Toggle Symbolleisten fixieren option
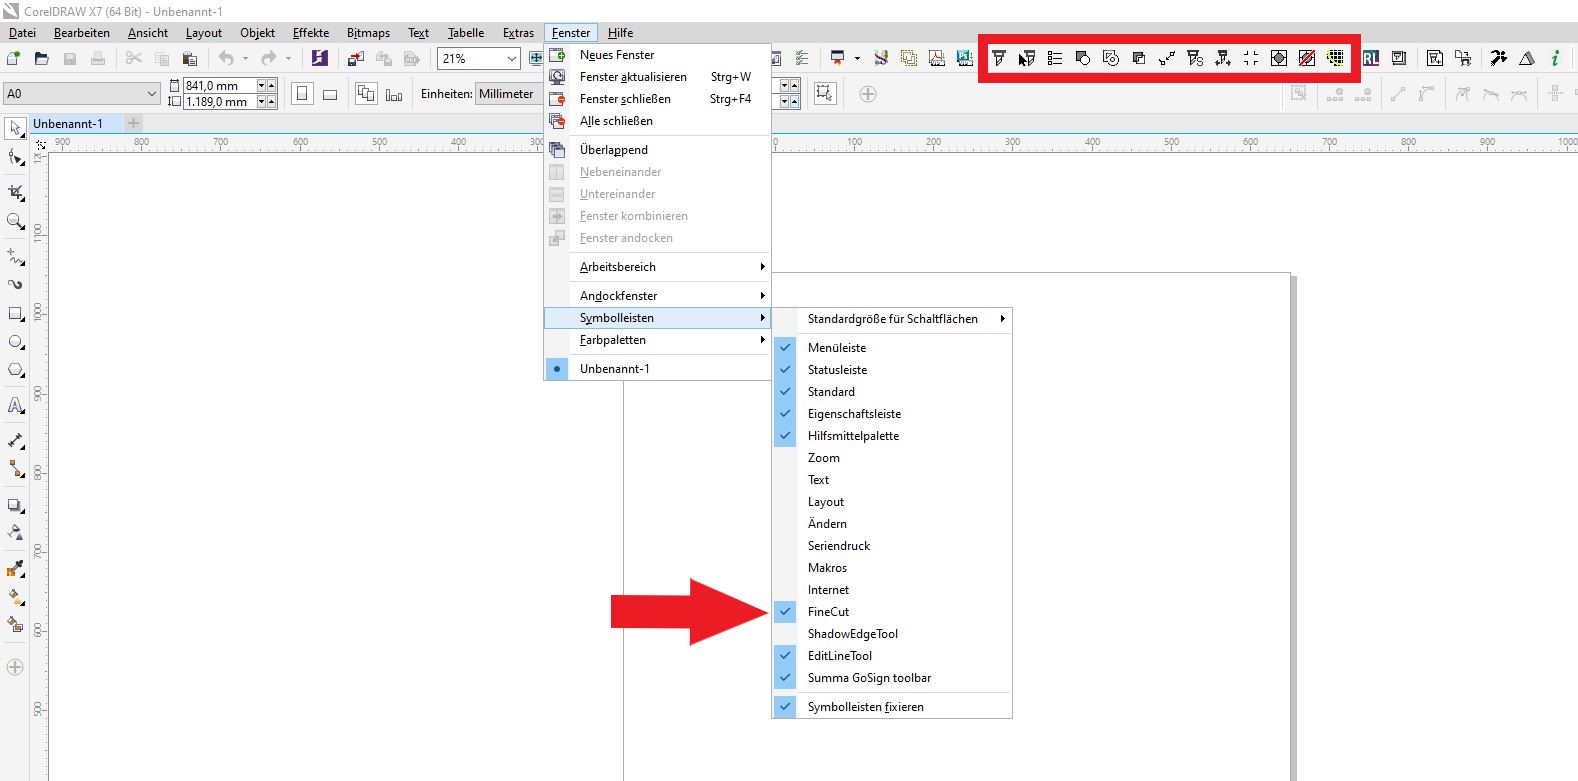1578x781 pixels. click(865, 707)
